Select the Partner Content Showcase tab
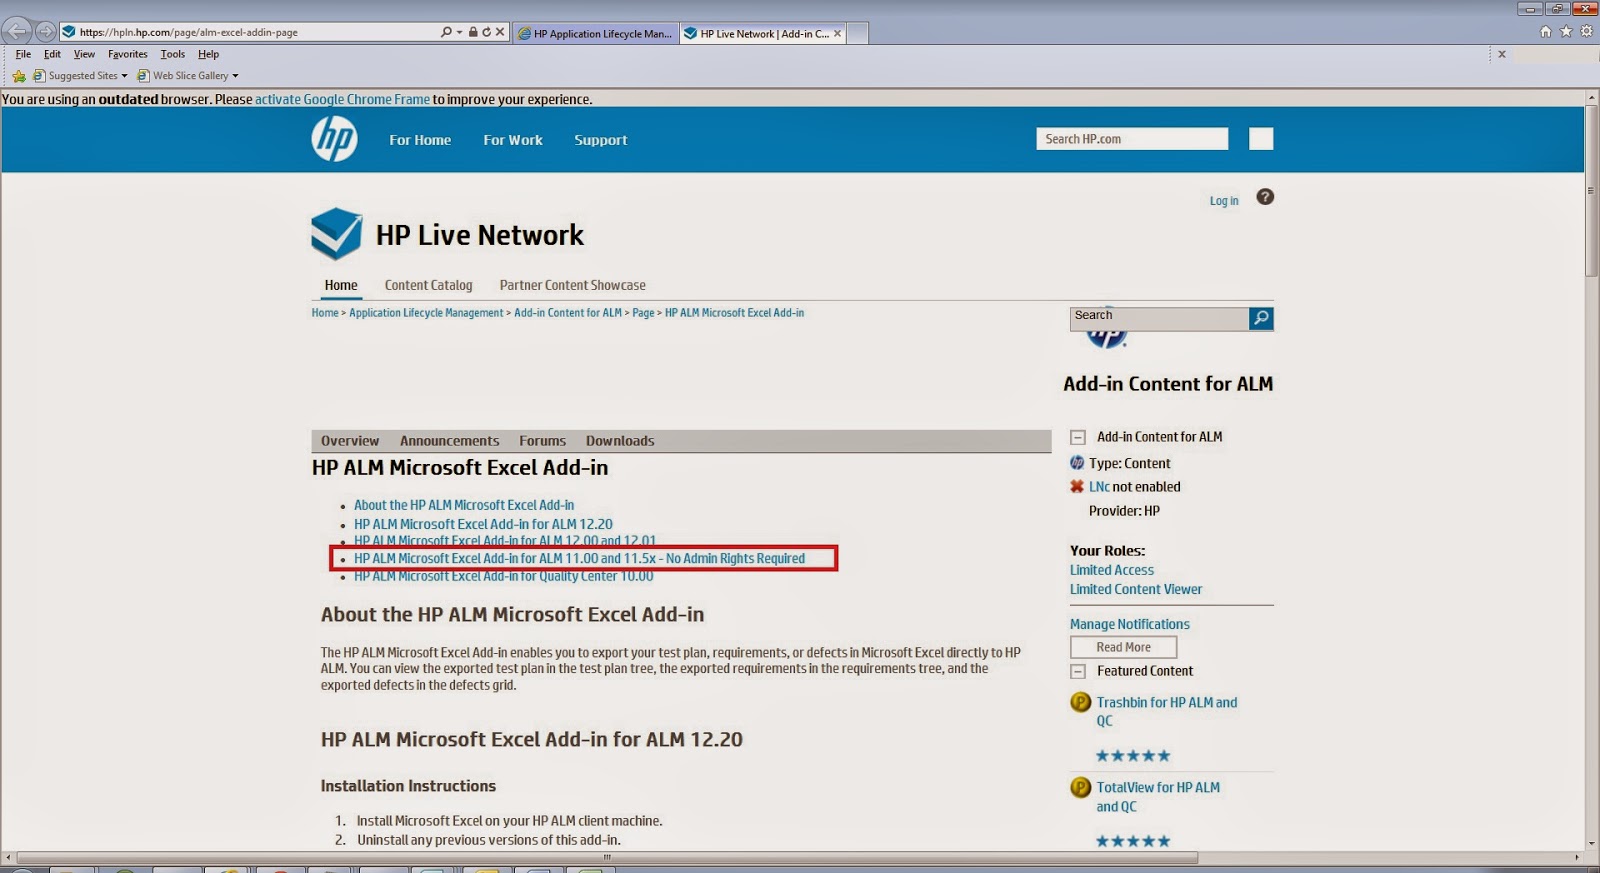 tap(573, 285)
